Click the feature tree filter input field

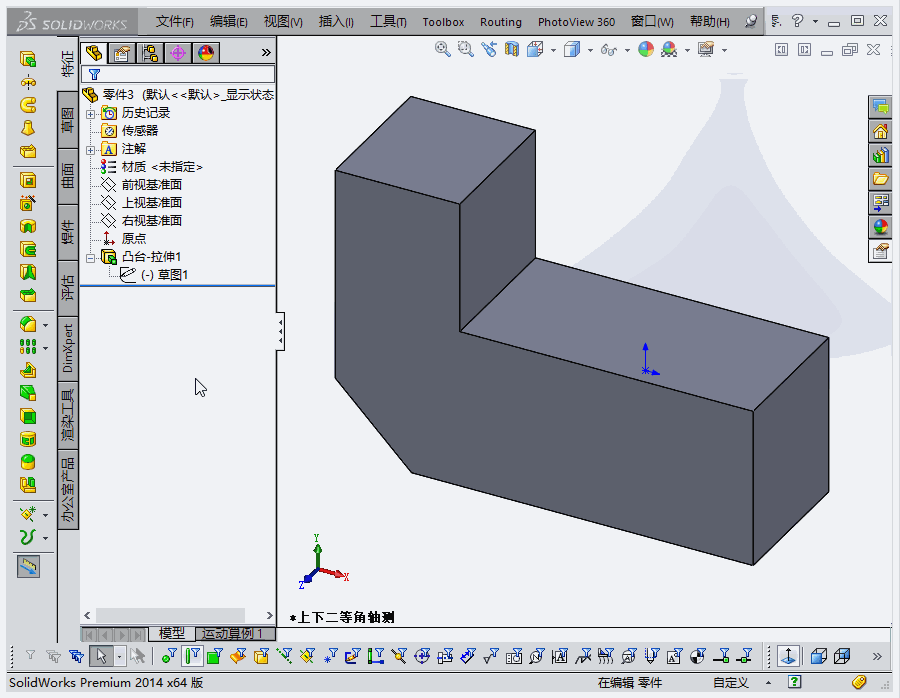(x=178, y=74)
